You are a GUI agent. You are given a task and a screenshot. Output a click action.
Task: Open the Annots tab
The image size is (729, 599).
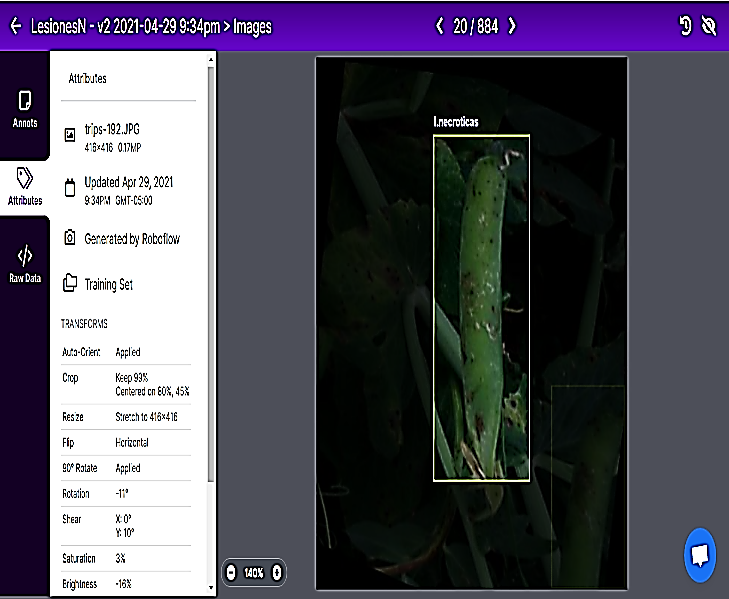click(25, 109)
